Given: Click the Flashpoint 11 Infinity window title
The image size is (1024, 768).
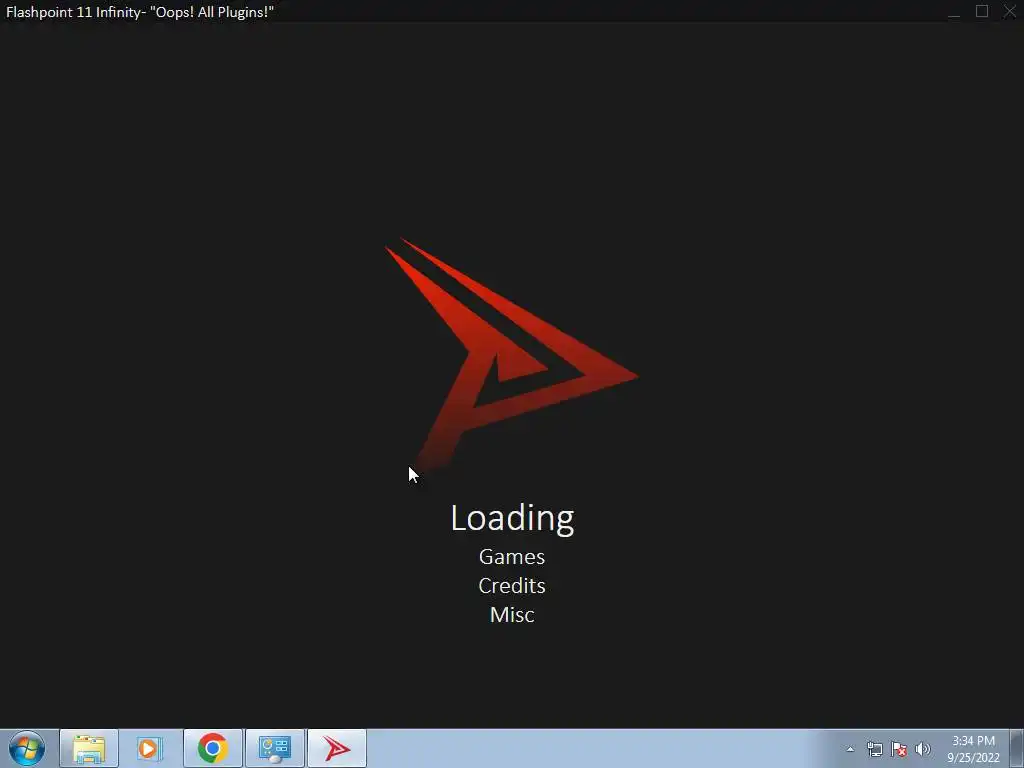Looking at the screenshot, I should pyautogui.click(x=140, y=12).
